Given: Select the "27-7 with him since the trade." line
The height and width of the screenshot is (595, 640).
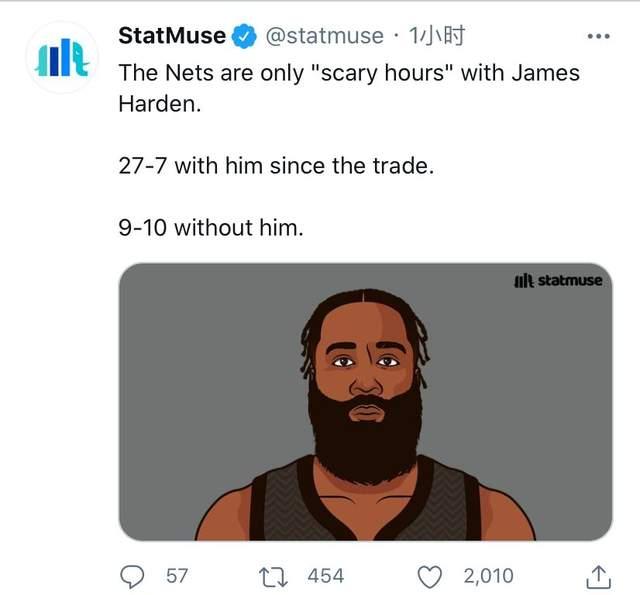Looking at the screenshot, I should [276, 166].
